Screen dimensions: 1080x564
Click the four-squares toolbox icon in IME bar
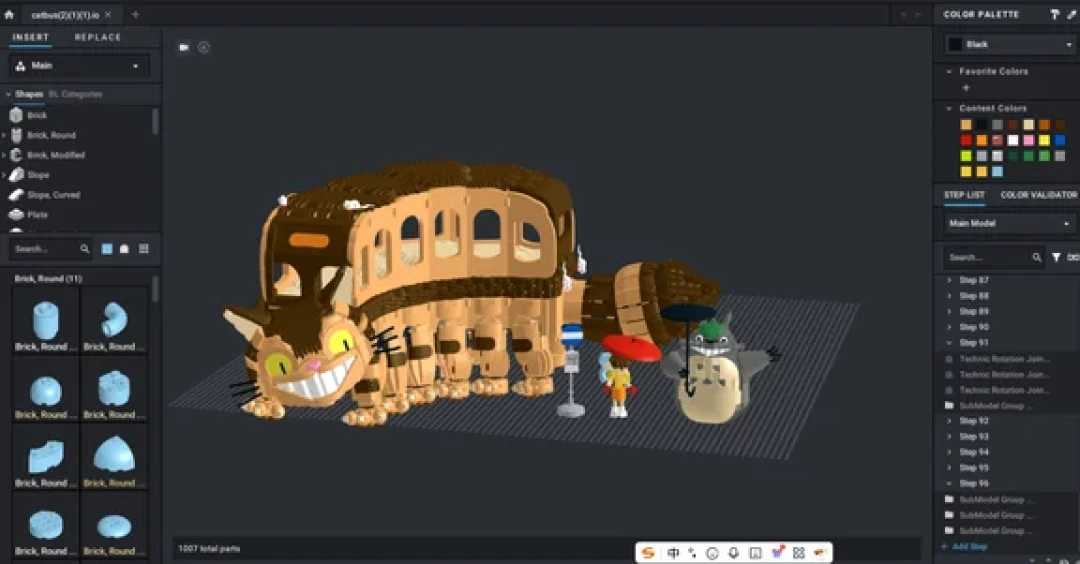[x=798, y=552]
